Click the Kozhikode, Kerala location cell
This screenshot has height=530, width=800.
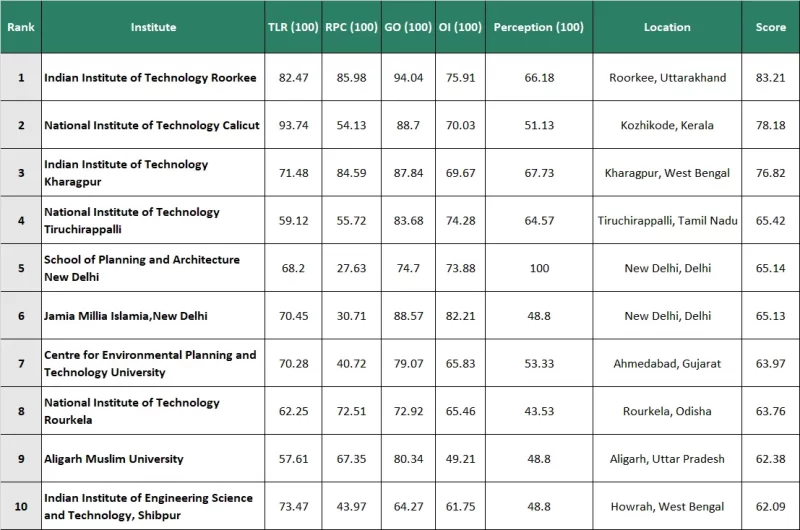click(x=667, y=125)
